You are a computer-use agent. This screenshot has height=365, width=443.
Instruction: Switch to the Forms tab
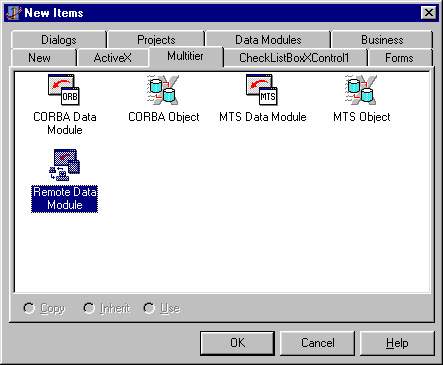[399, 58]
